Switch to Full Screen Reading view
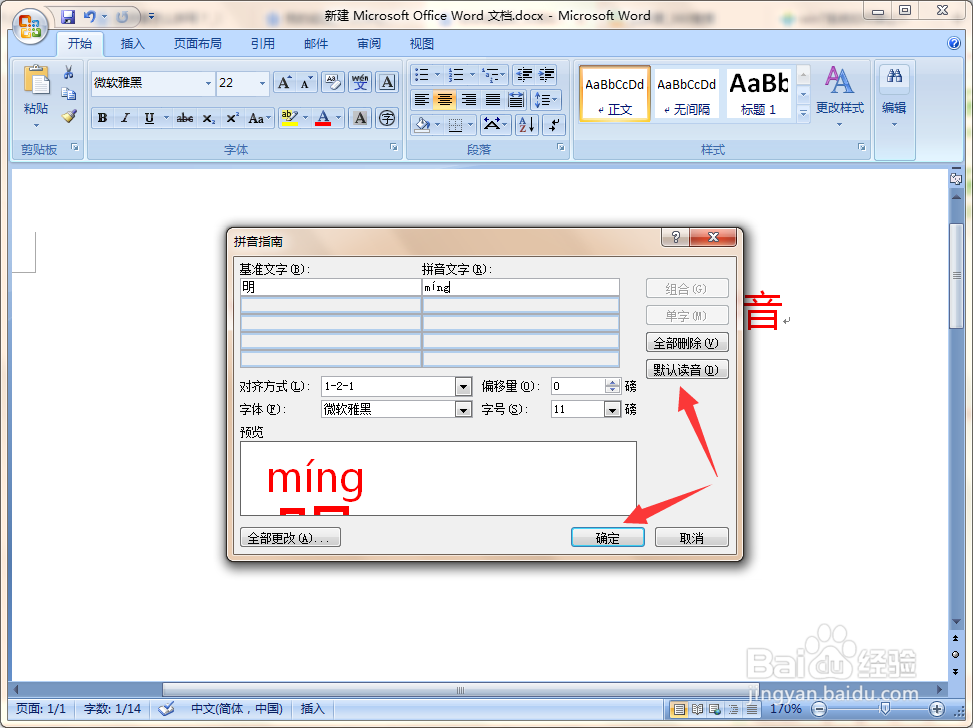Viewport: 973px width, 728px height. click(x=697, y=709)
